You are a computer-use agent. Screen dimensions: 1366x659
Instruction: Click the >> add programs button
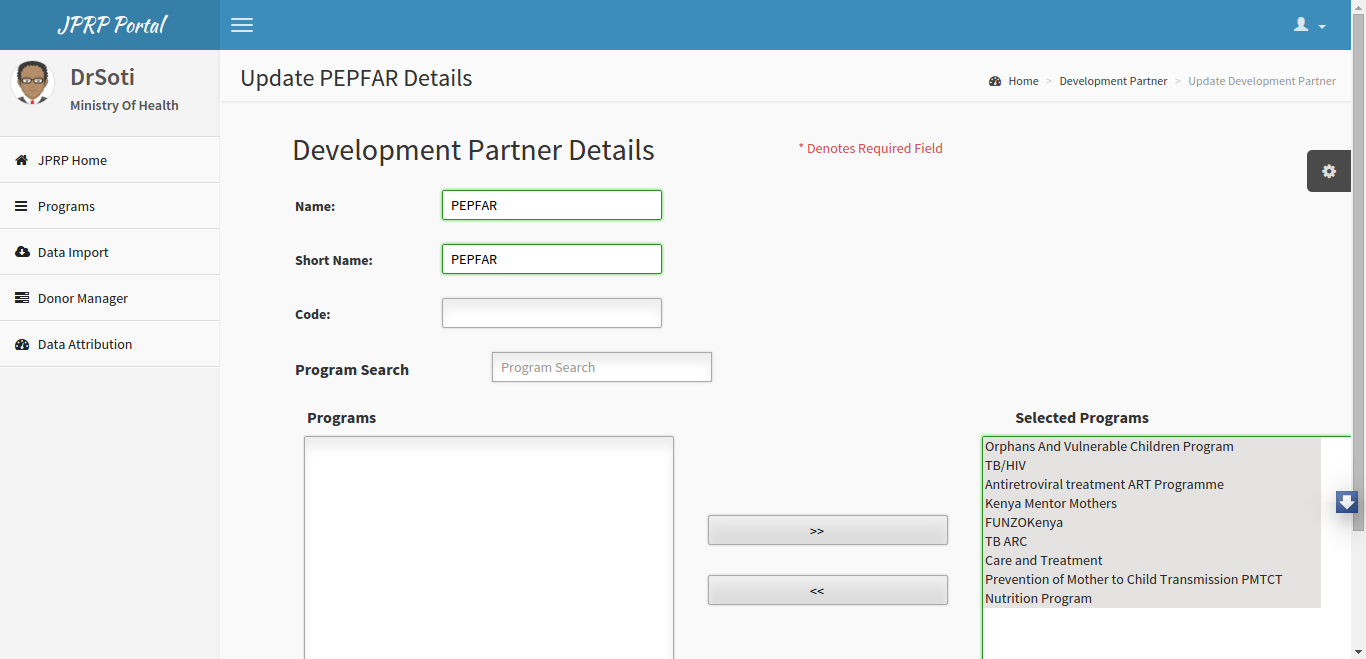point(828,530)
